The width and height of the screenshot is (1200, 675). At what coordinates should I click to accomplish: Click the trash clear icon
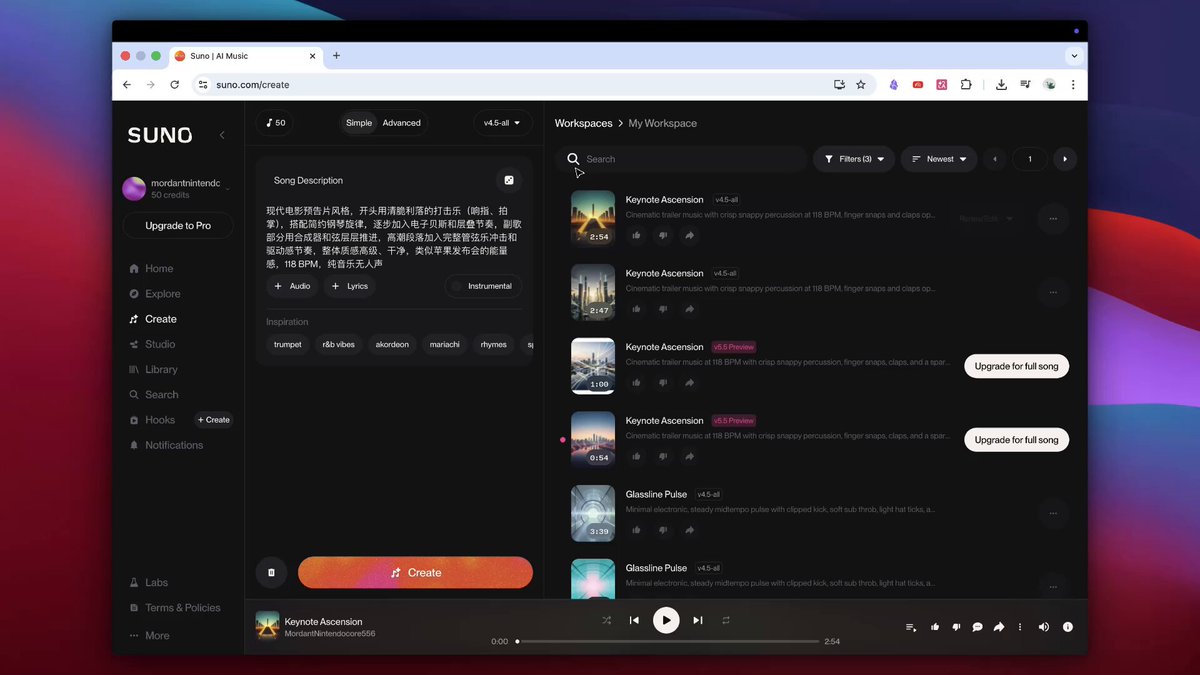point(271,573)
